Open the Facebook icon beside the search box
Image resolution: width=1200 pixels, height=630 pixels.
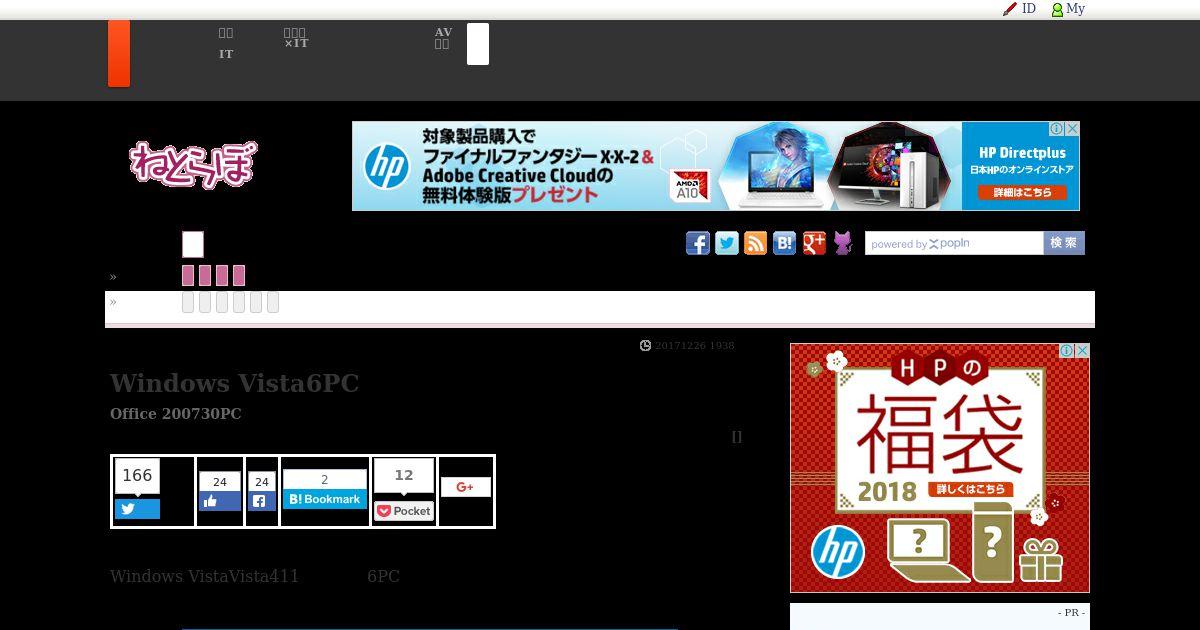point(698,243)
